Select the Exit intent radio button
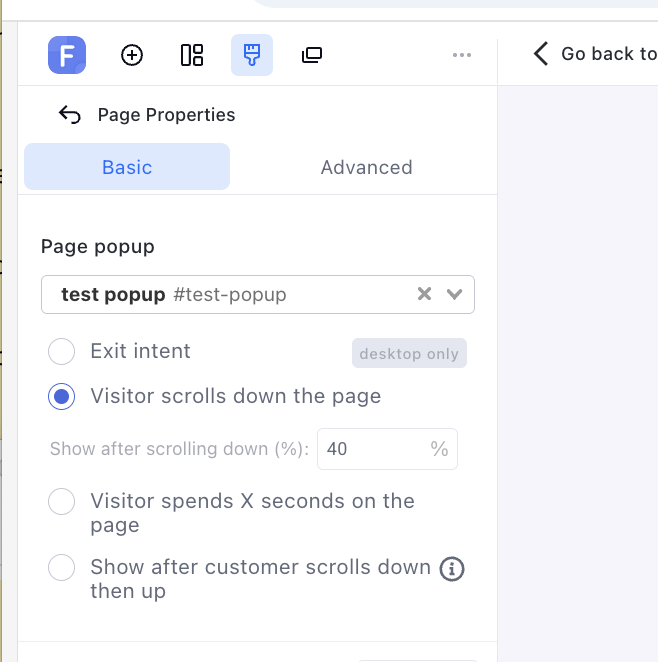 click(x=62, y=352)
